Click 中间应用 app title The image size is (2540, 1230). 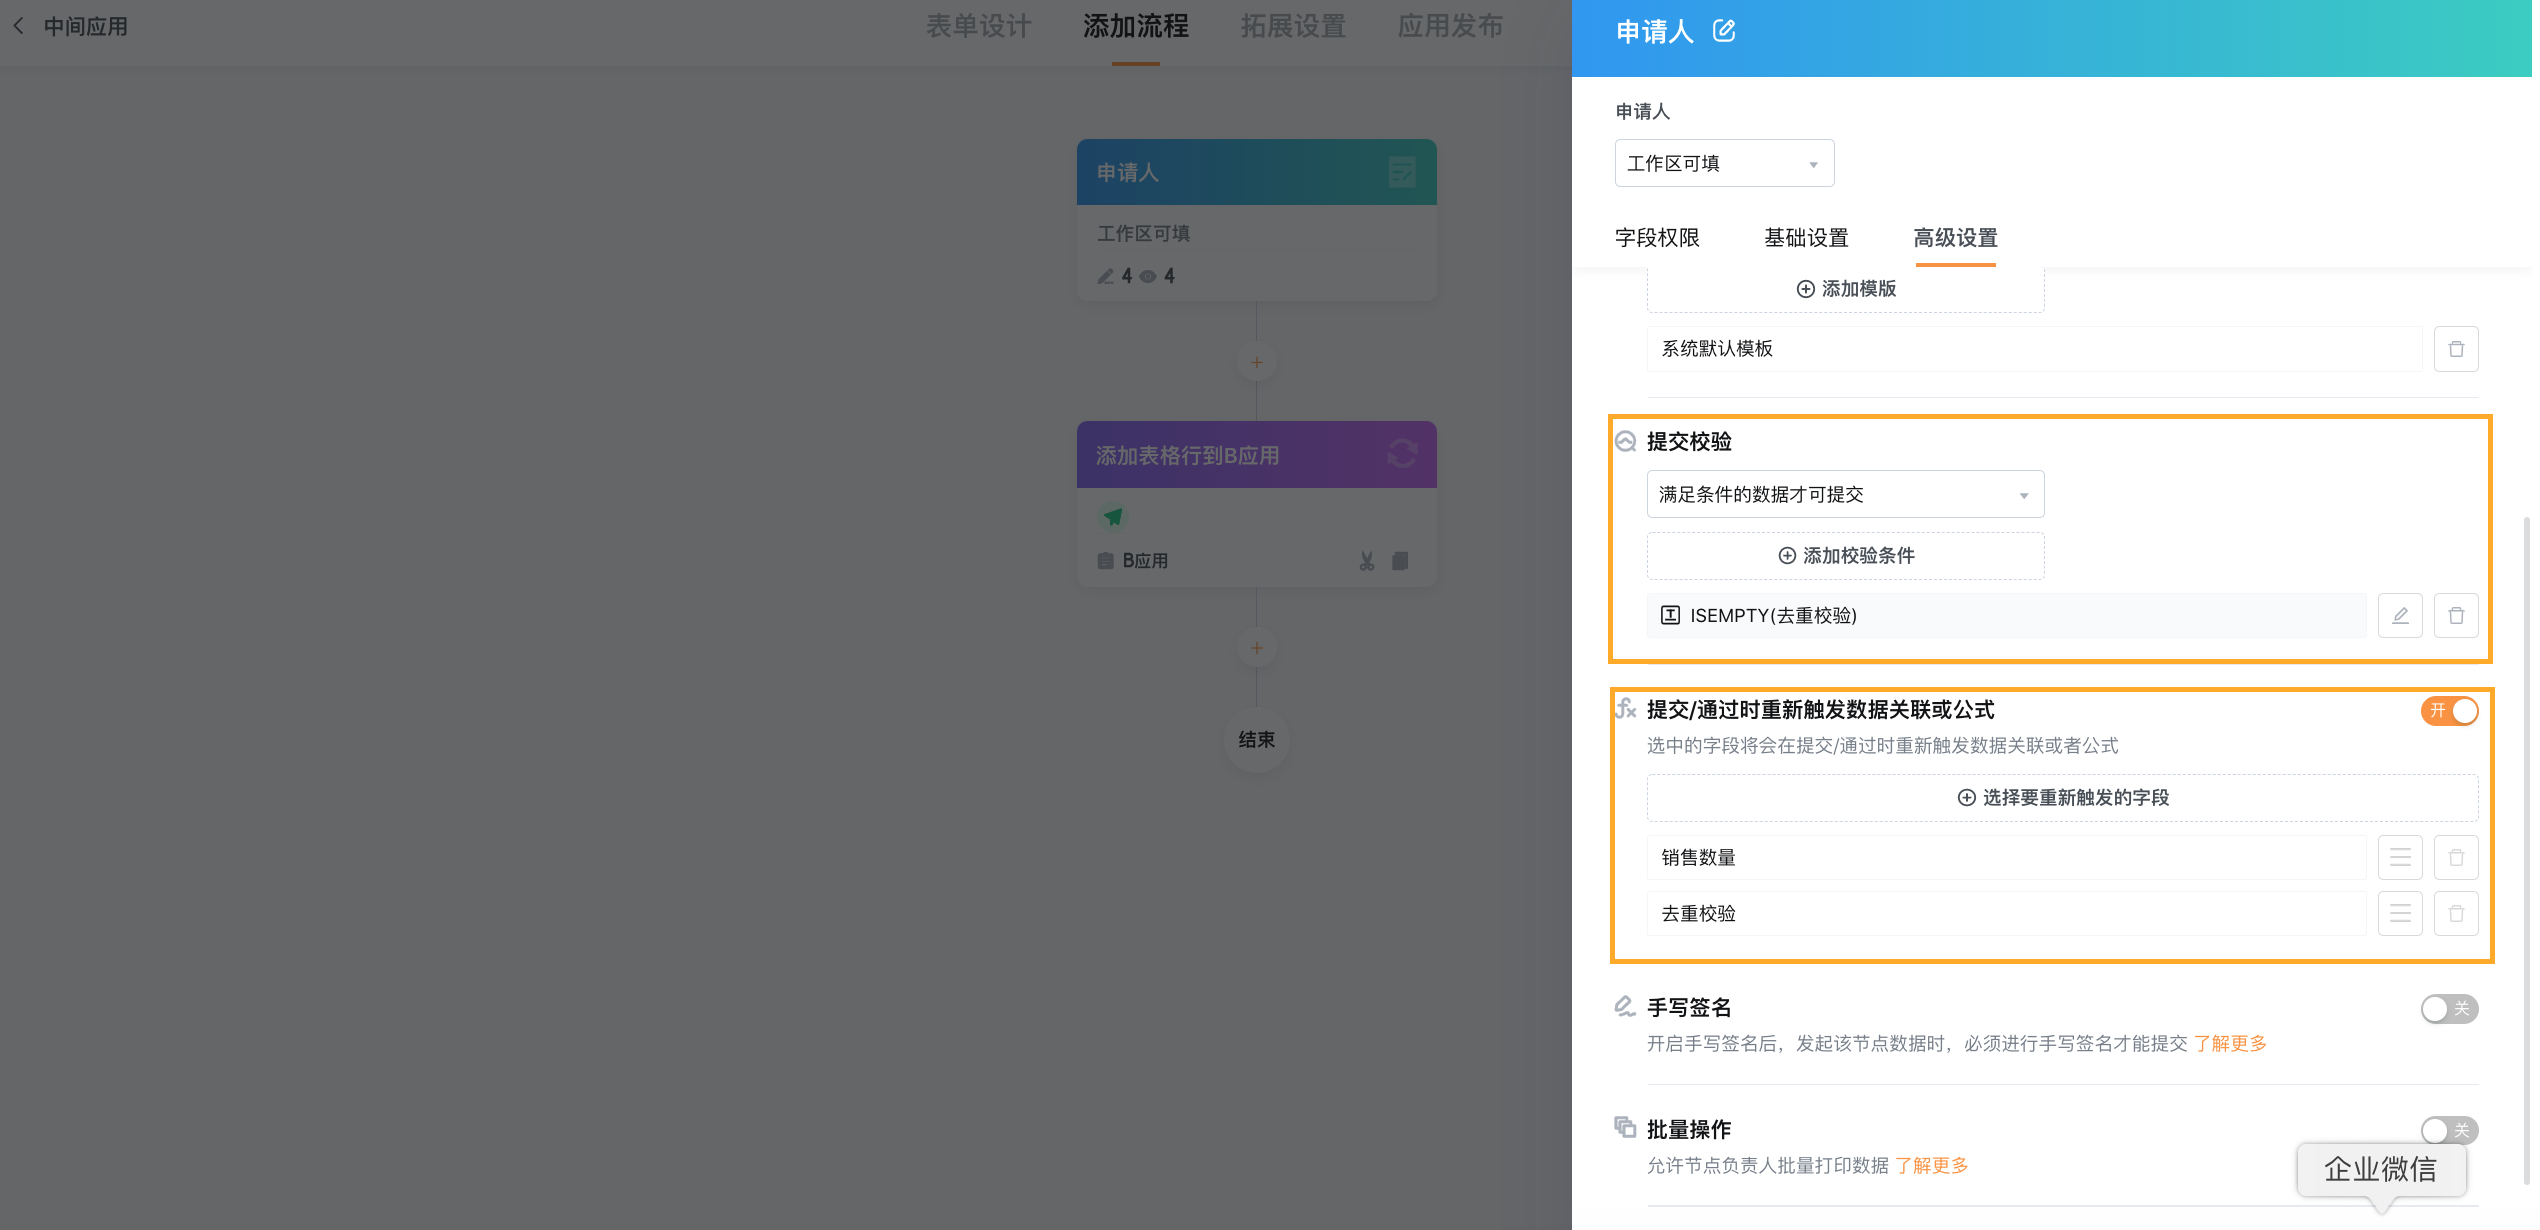point(86,26)
